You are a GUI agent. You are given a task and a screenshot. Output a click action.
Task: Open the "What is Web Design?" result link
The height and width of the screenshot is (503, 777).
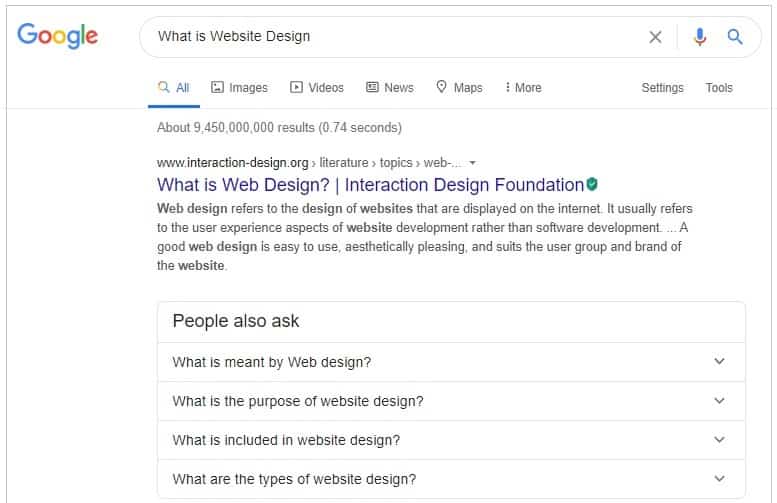pyautogui.click(x=370, y=185)
